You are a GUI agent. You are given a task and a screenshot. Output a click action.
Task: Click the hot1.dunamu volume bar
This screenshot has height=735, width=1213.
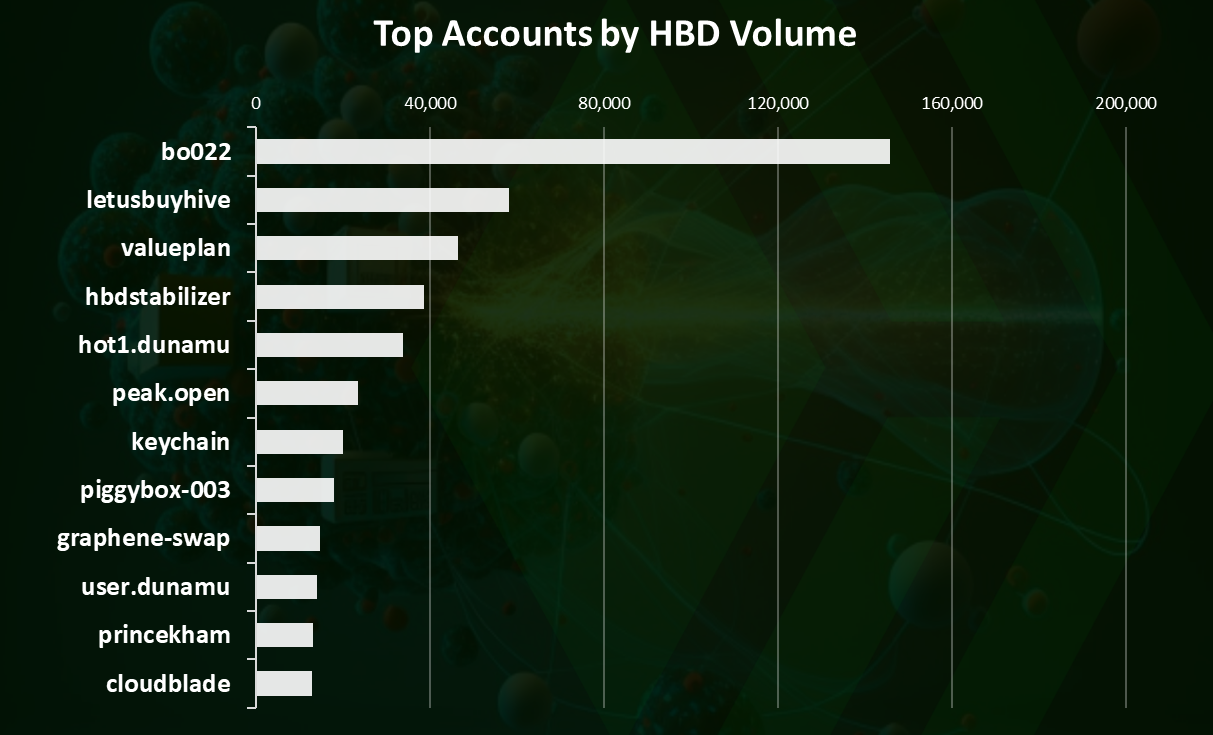(330, 345)
